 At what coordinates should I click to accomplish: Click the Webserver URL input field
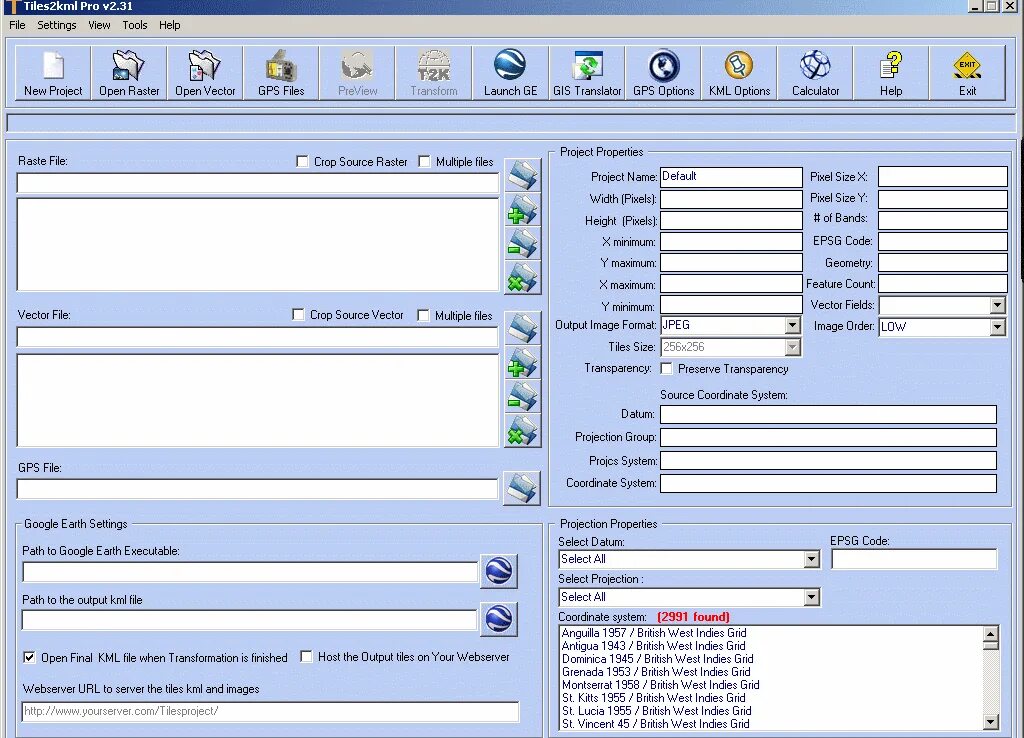[x=270, y=711]
